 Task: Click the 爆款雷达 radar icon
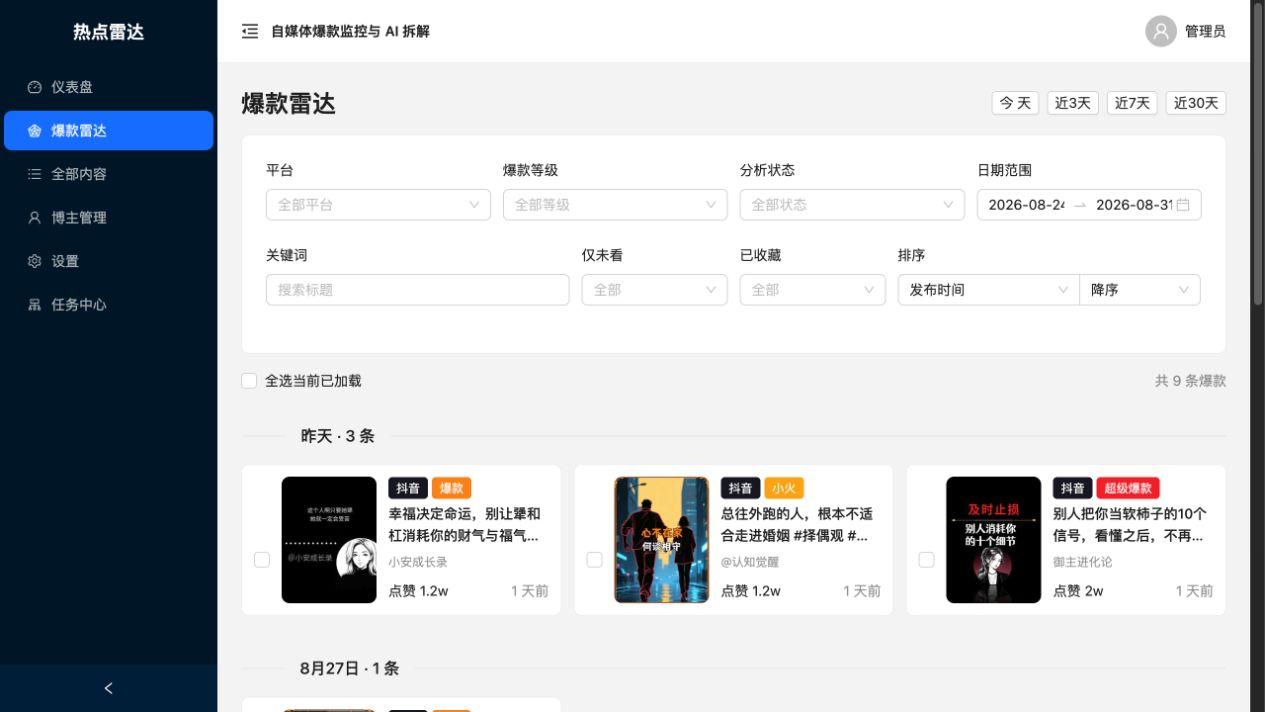(35, 131)
